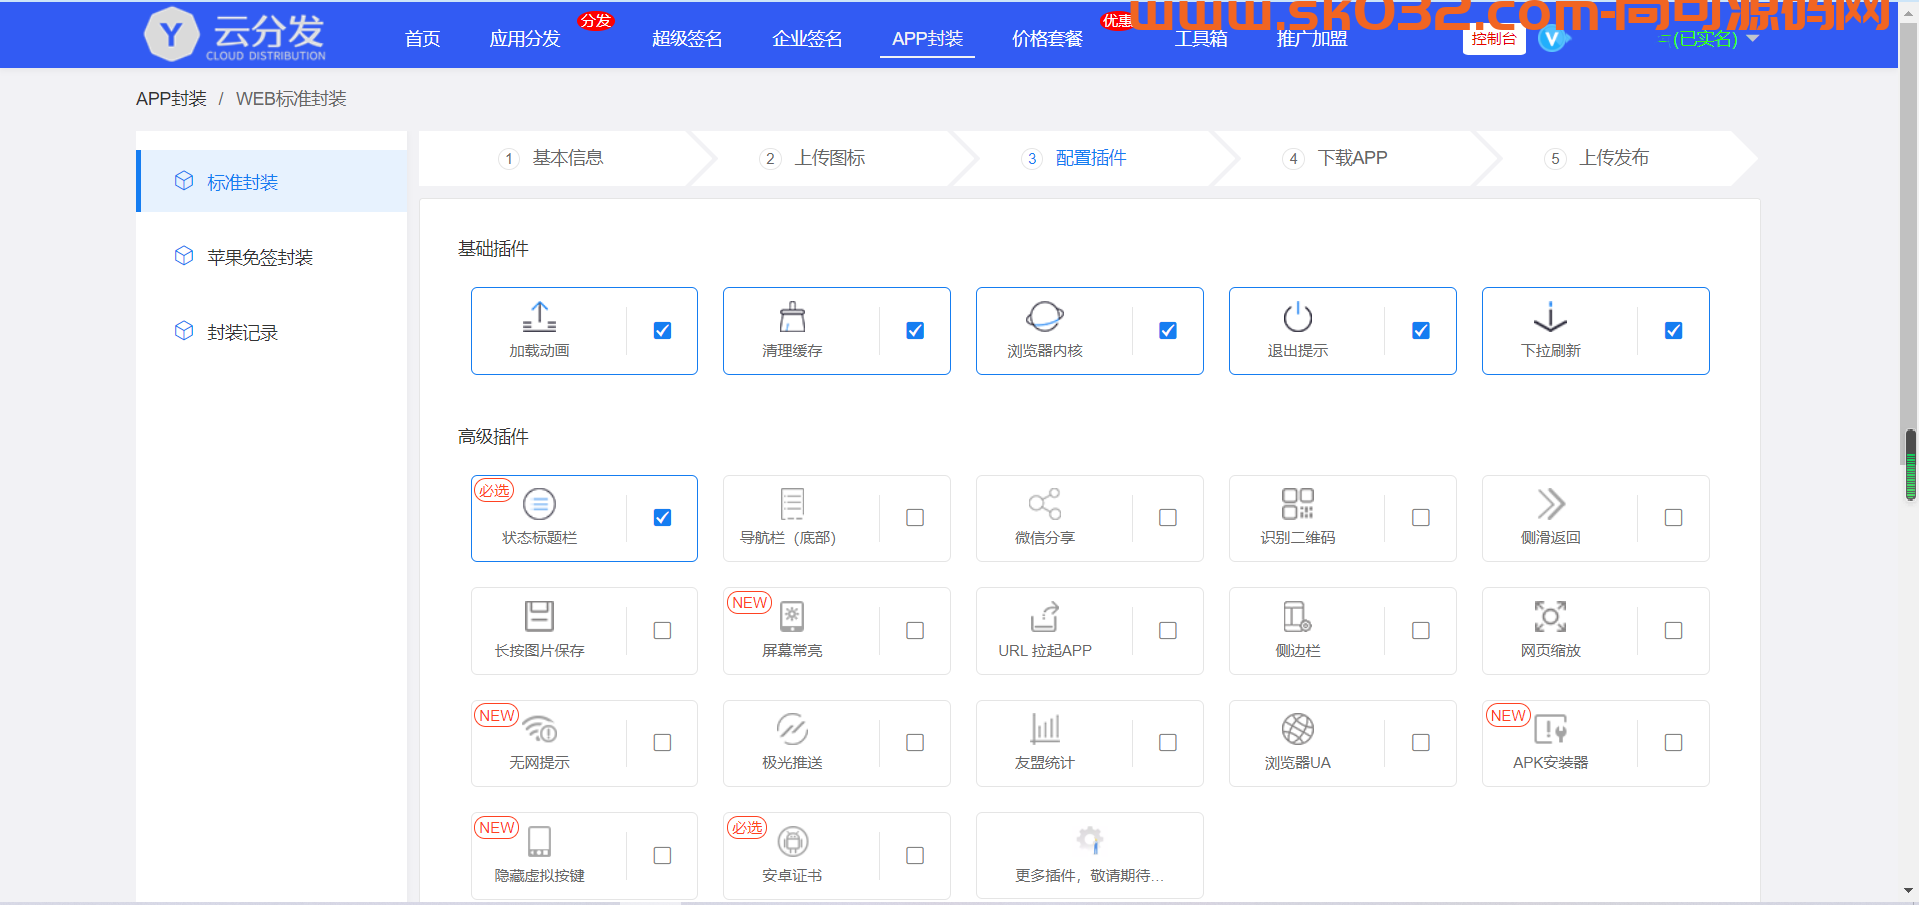Enable the 极光推送 checkbox
This screenshot has width=1919, height=905.
915,742
